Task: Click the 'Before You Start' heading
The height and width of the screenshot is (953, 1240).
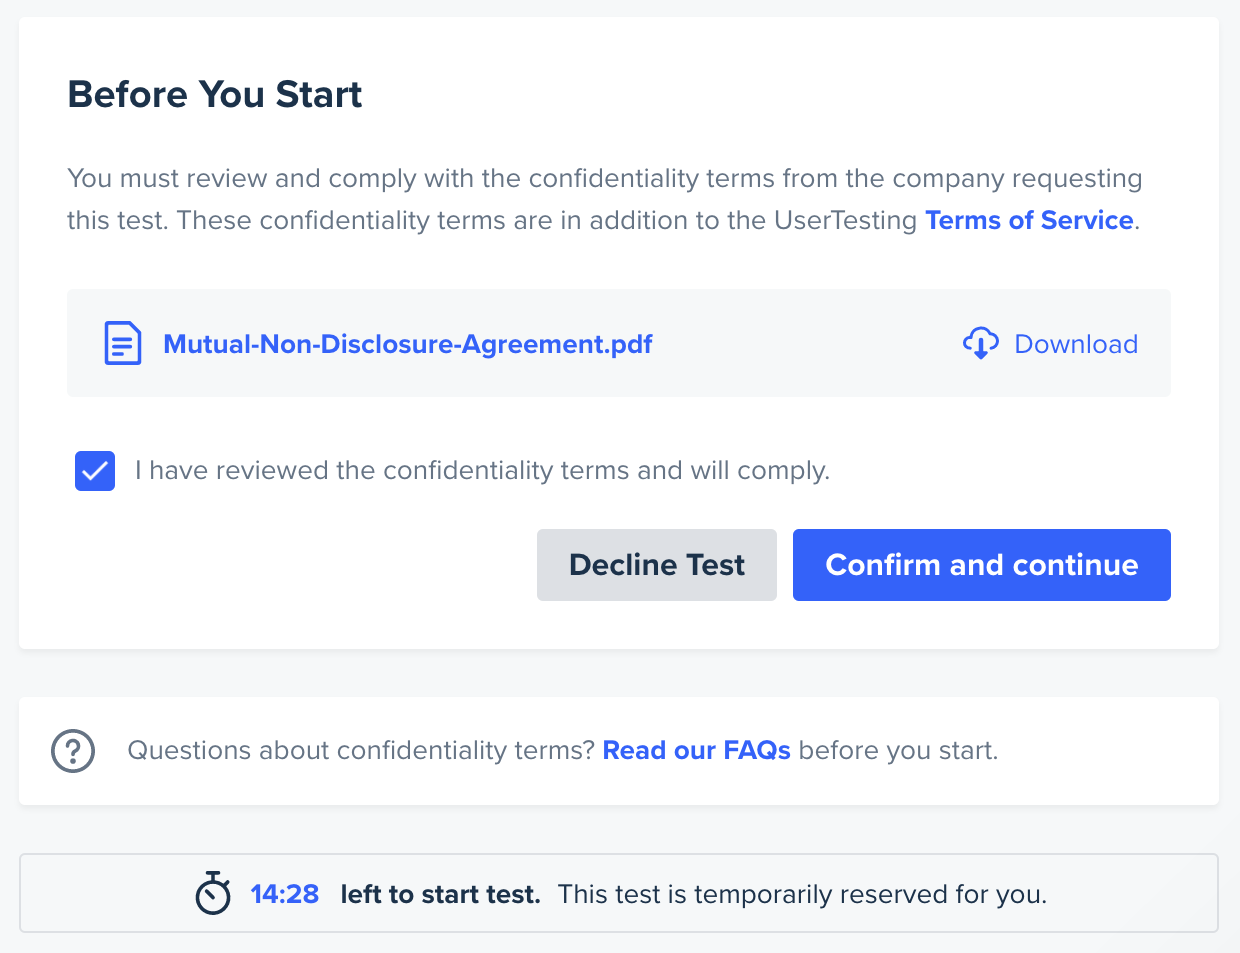Action: pyautogui.click(x=215, y=94)
